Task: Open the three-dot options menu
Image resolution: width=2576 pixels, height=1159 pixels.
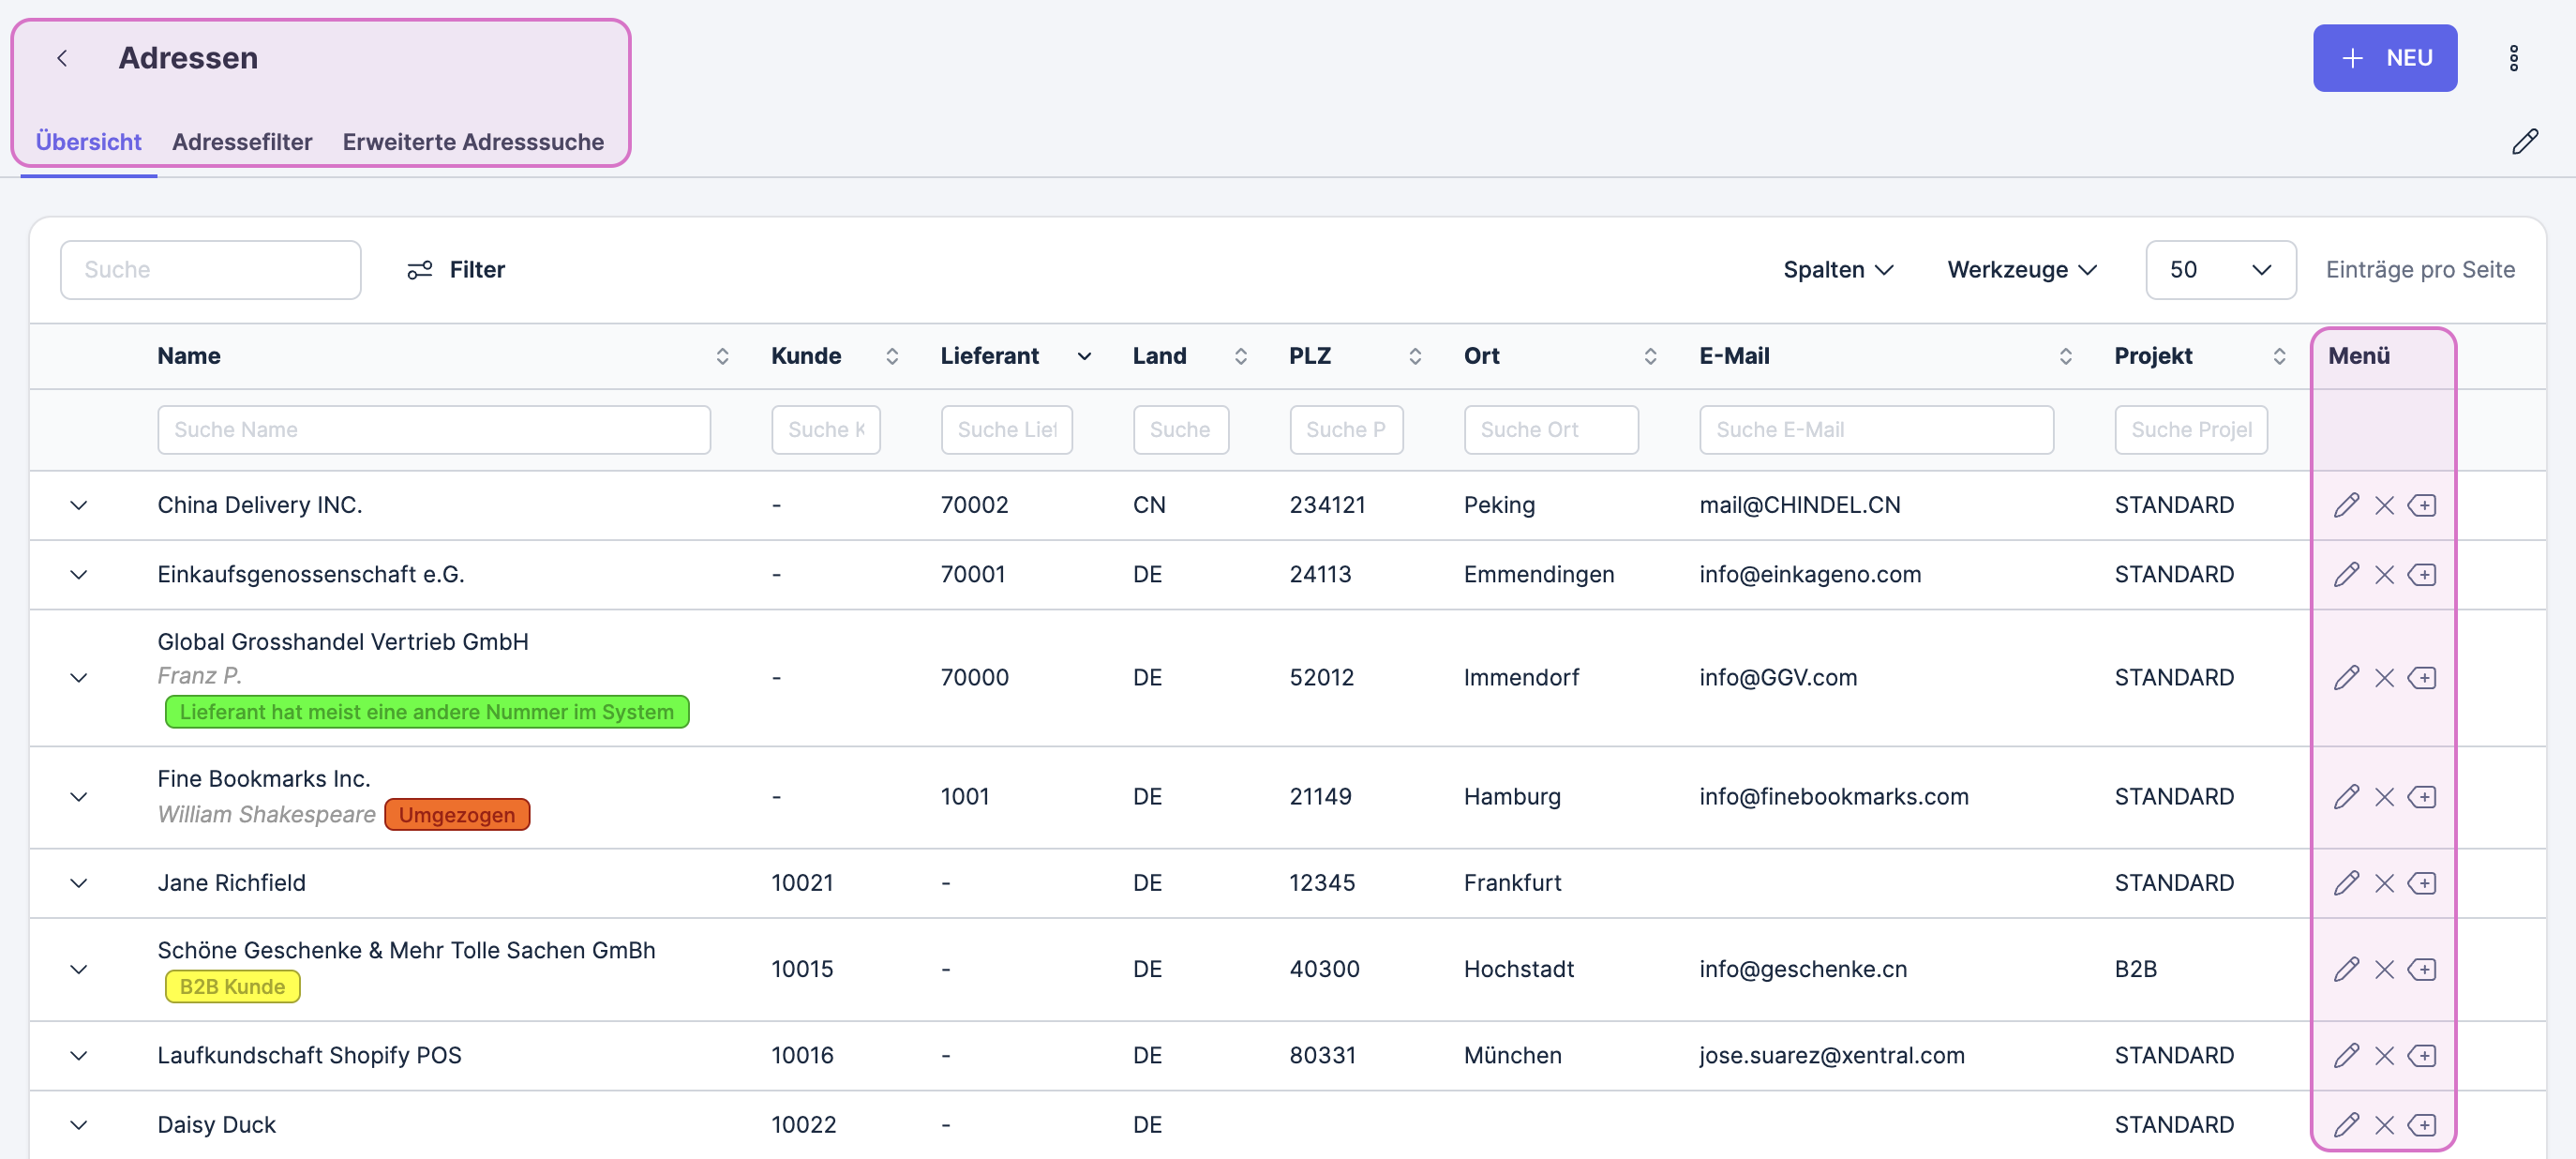Action: pyautogui.click(x=2513, y=58)
